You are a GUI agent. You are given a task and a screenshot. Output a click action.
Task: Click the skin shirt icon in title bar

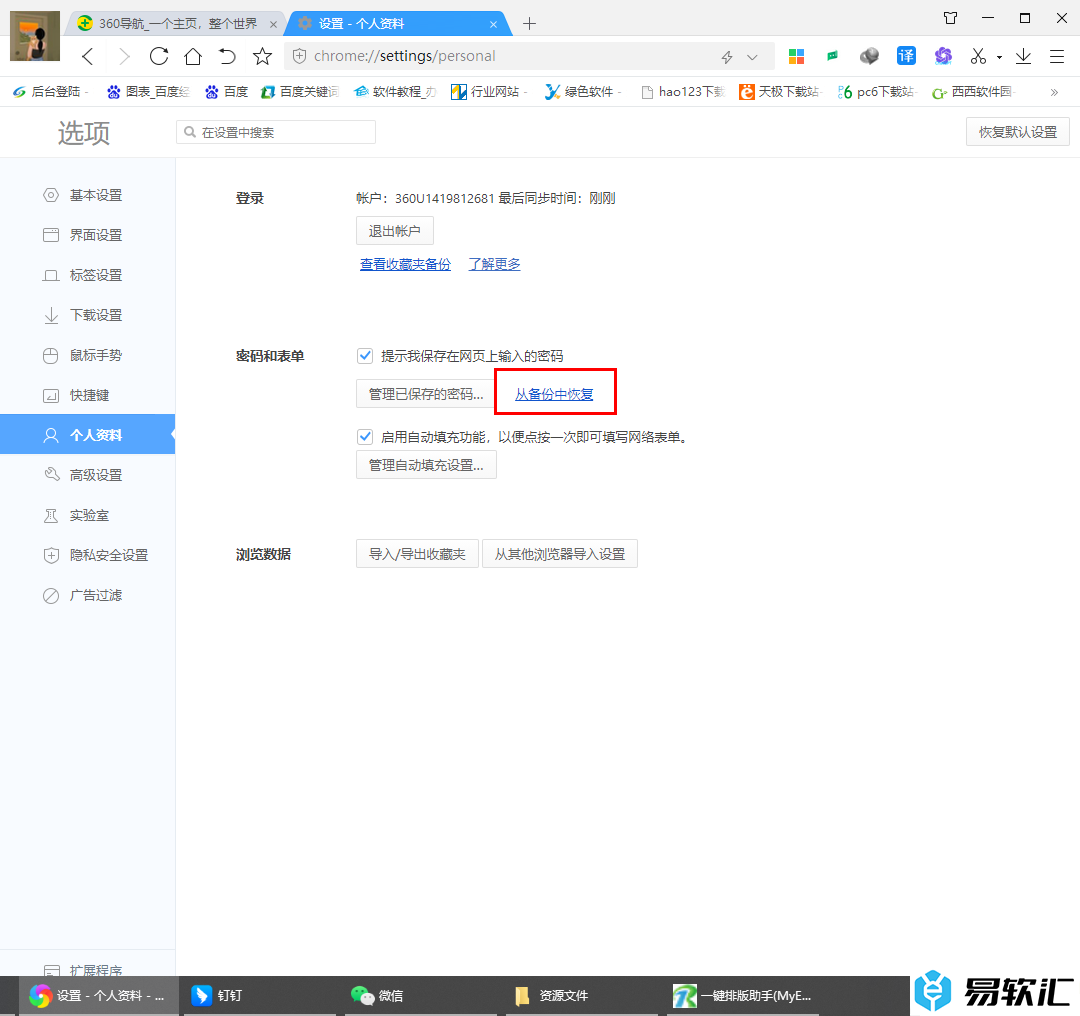951,19
